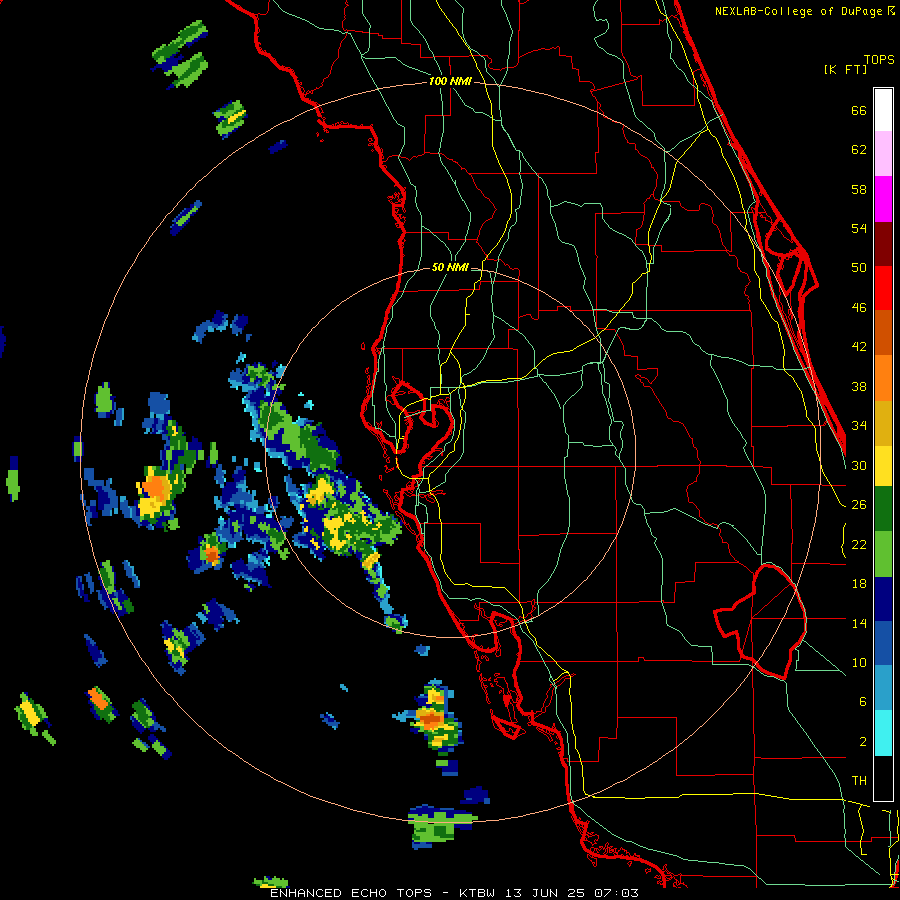
Task: Click the TH threshold legend label
Action: coord(859,781)
